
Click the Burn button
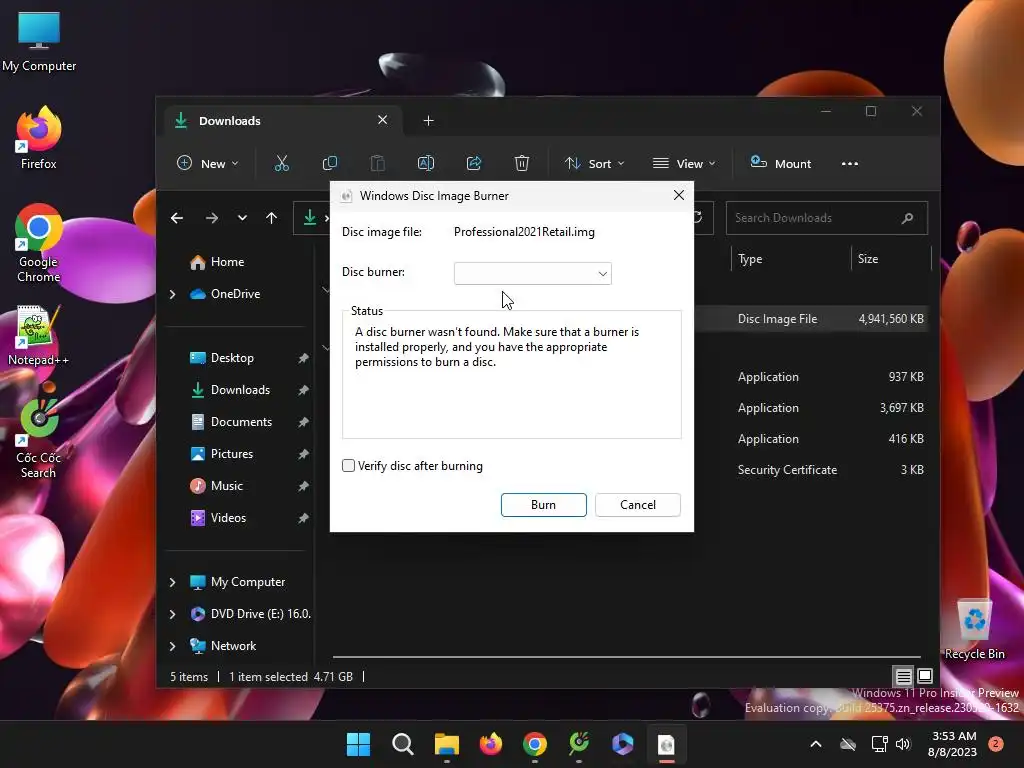point(543,505)
